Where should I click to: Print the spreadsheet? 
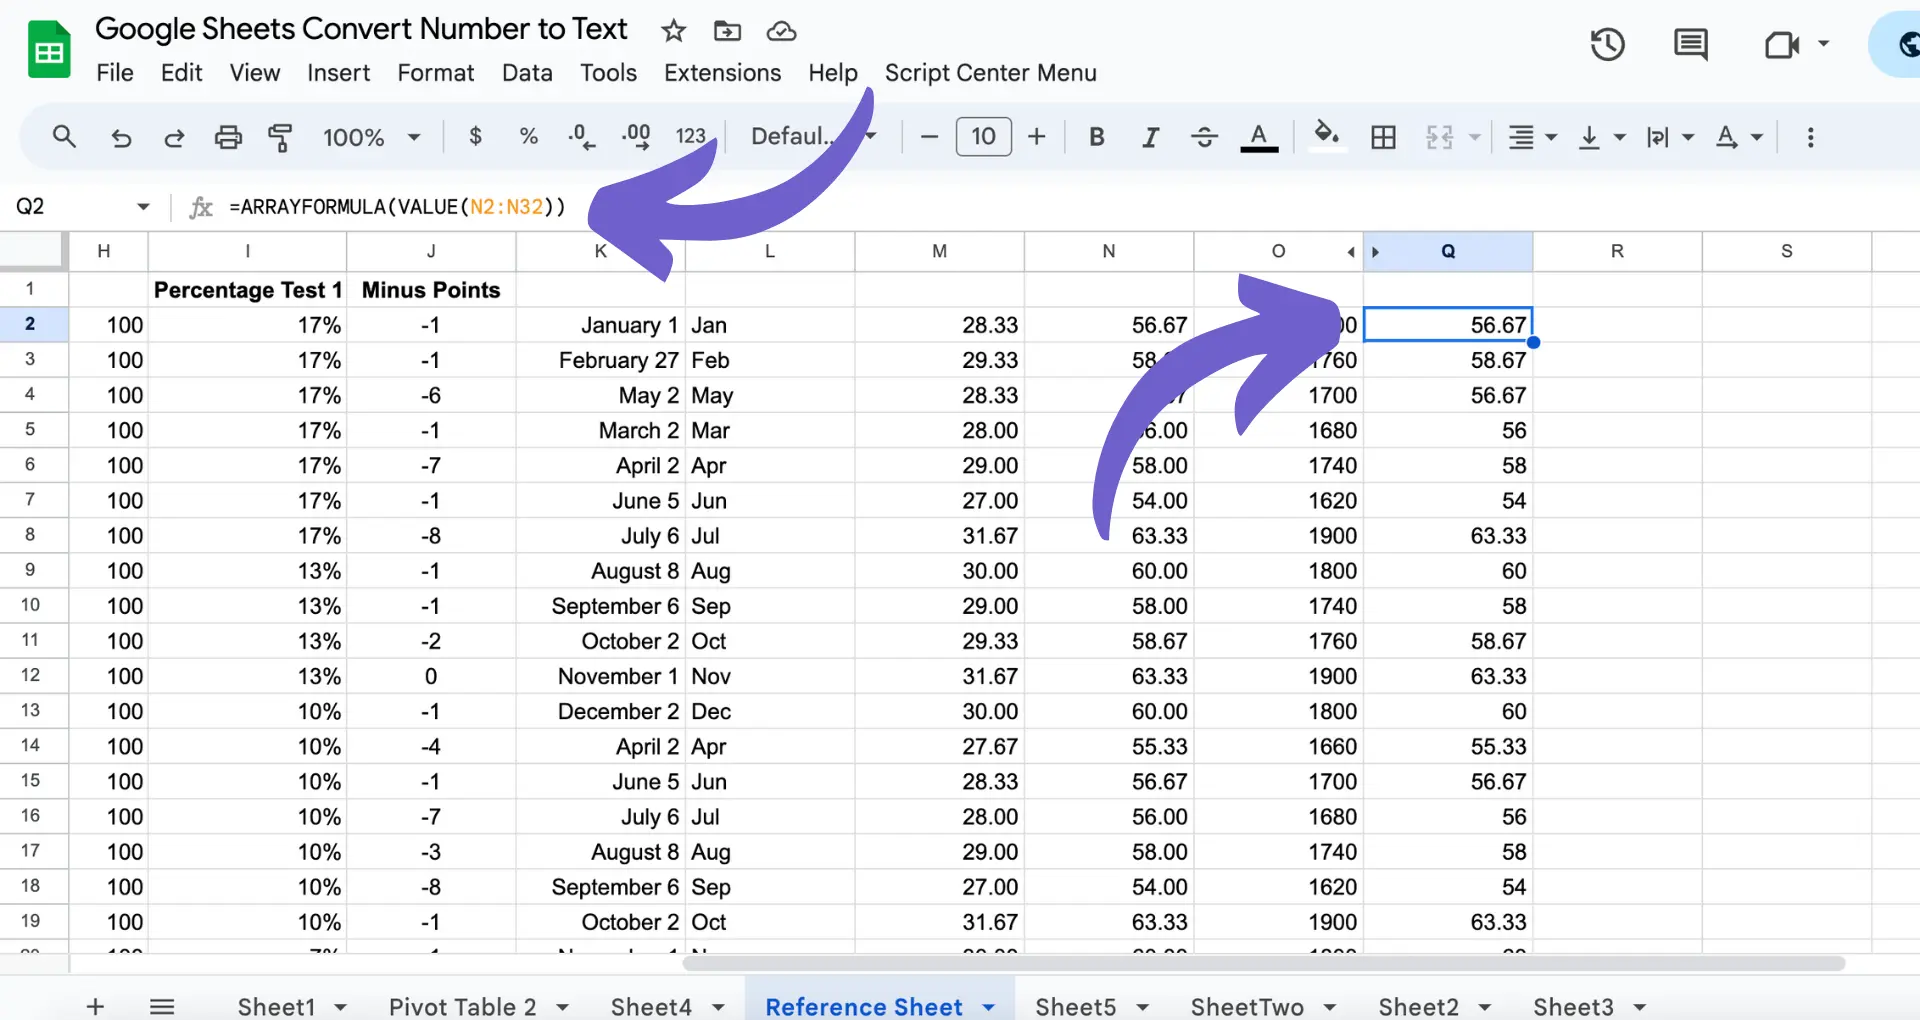click(228, 137)
